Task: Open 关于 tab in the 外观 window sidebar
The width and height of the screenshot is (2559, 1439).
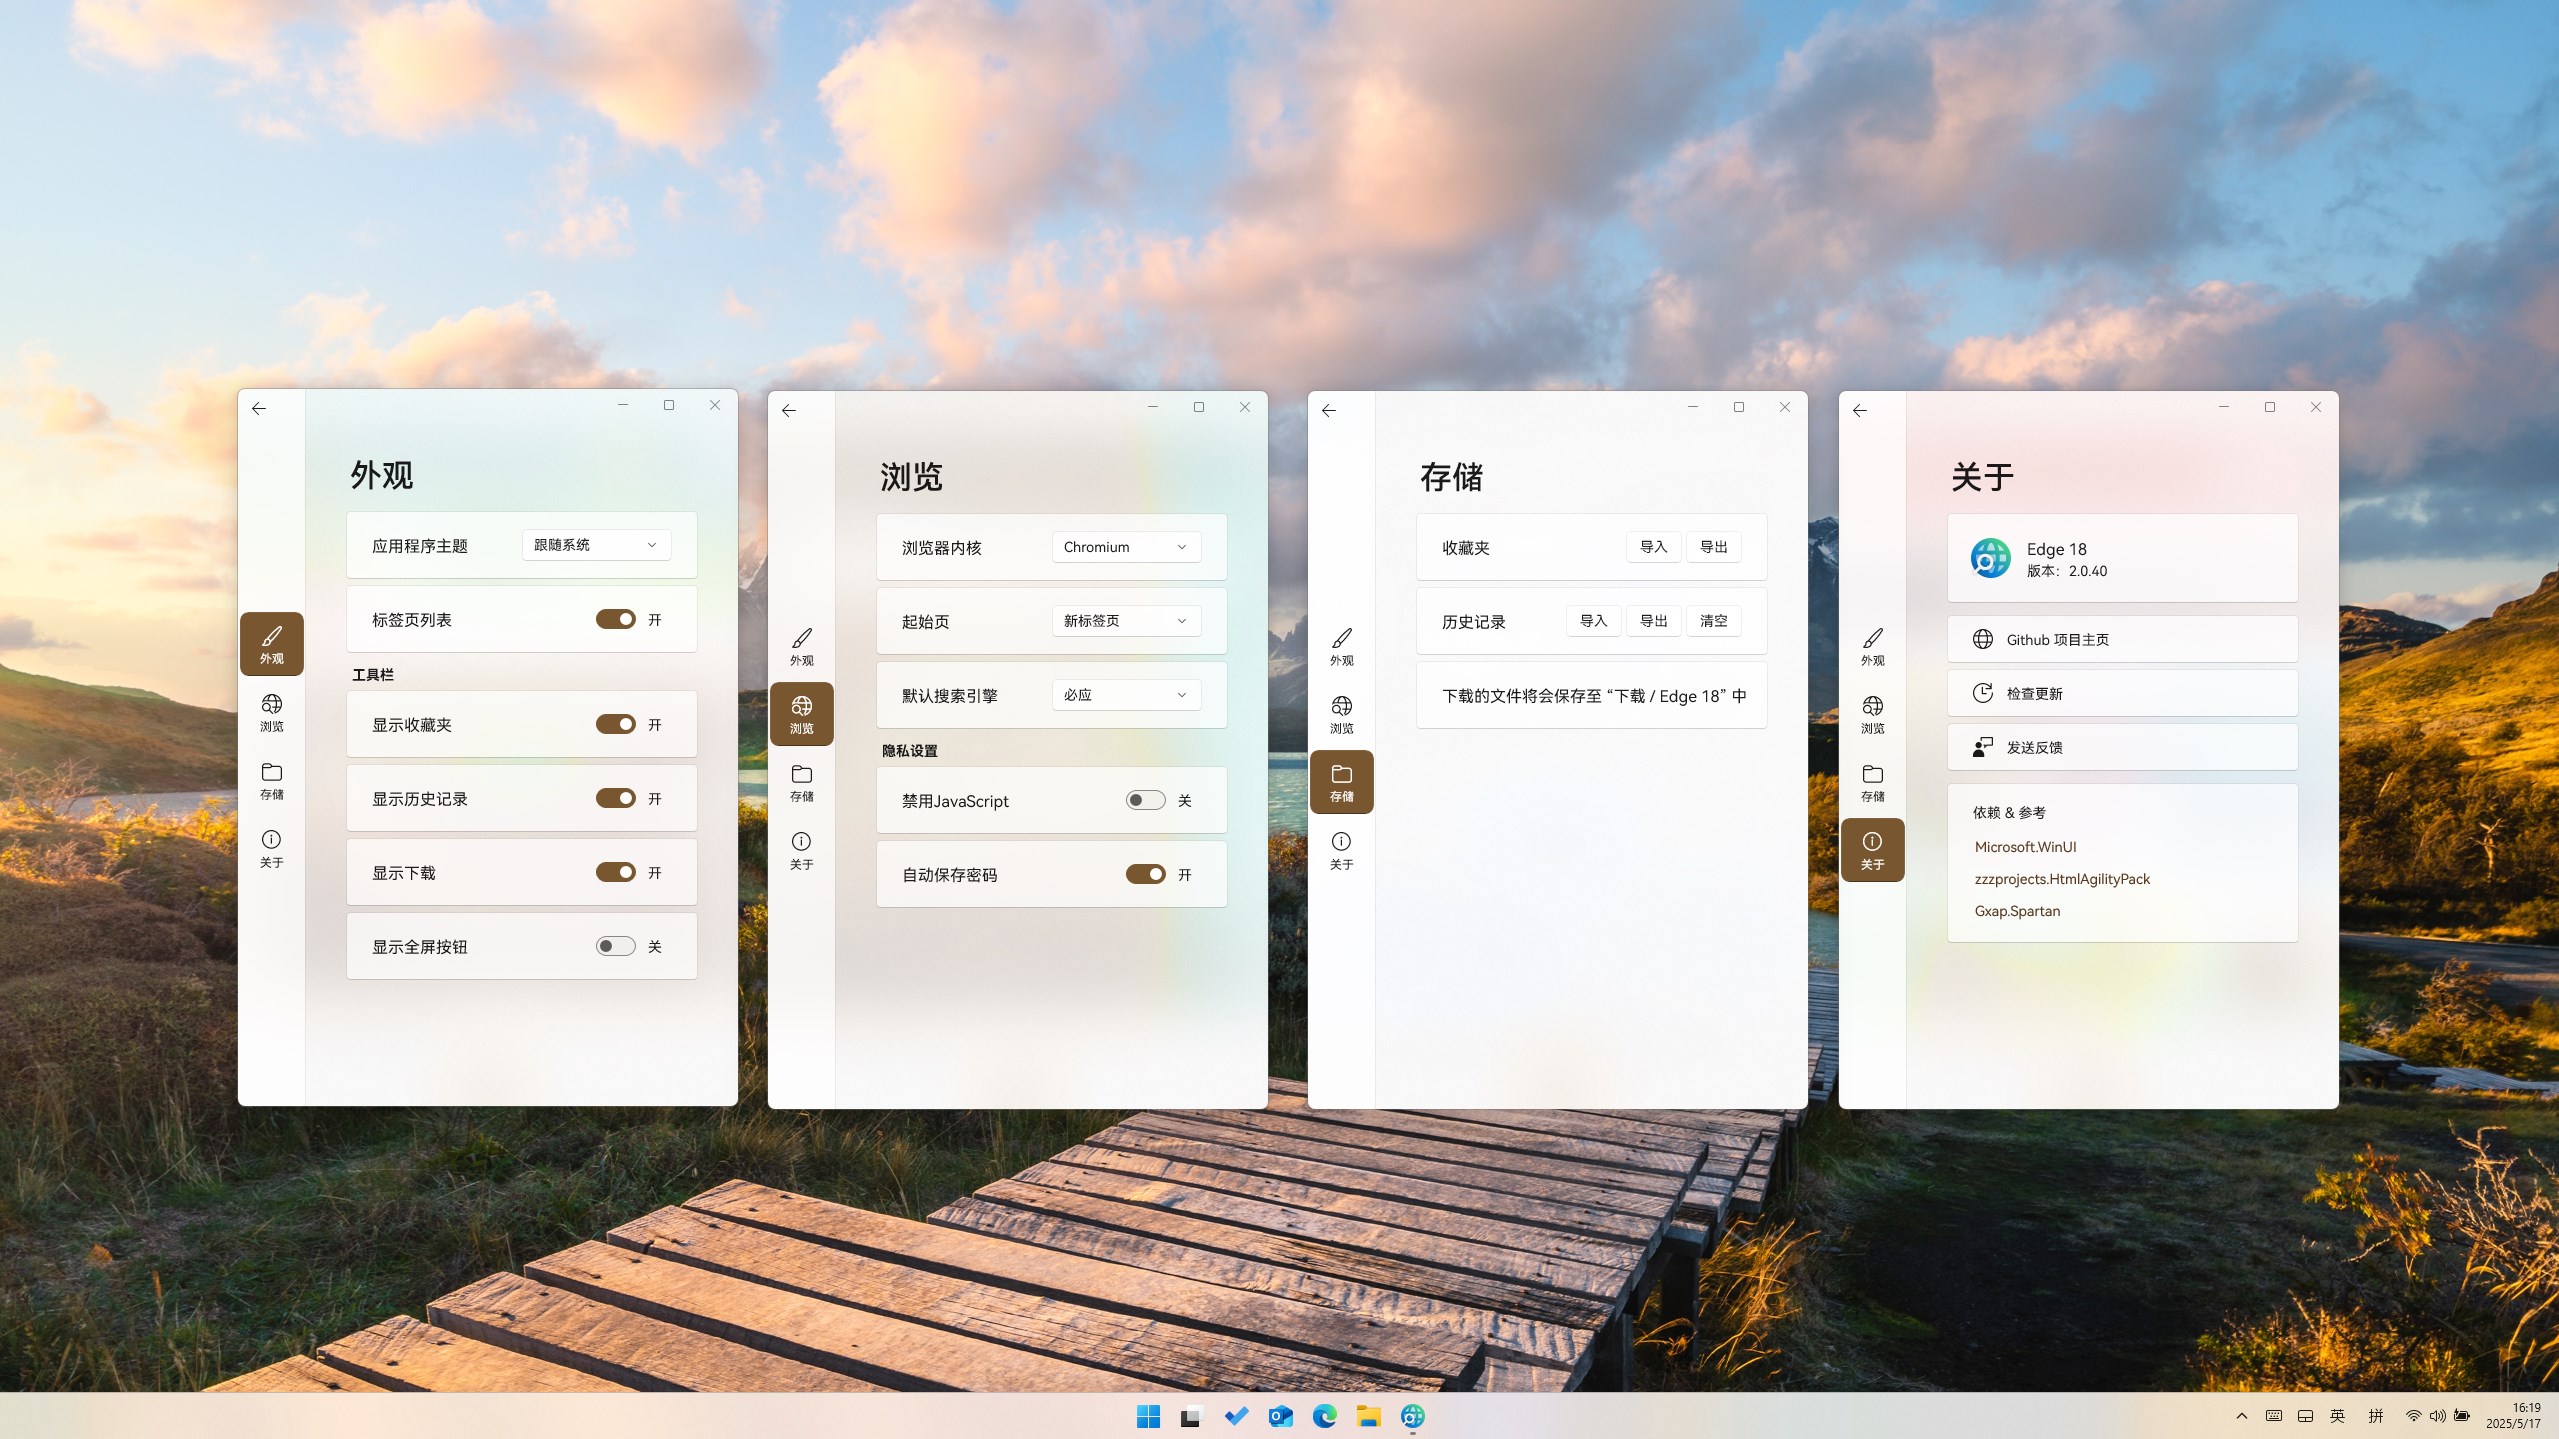Action: [x=271, y=849]
